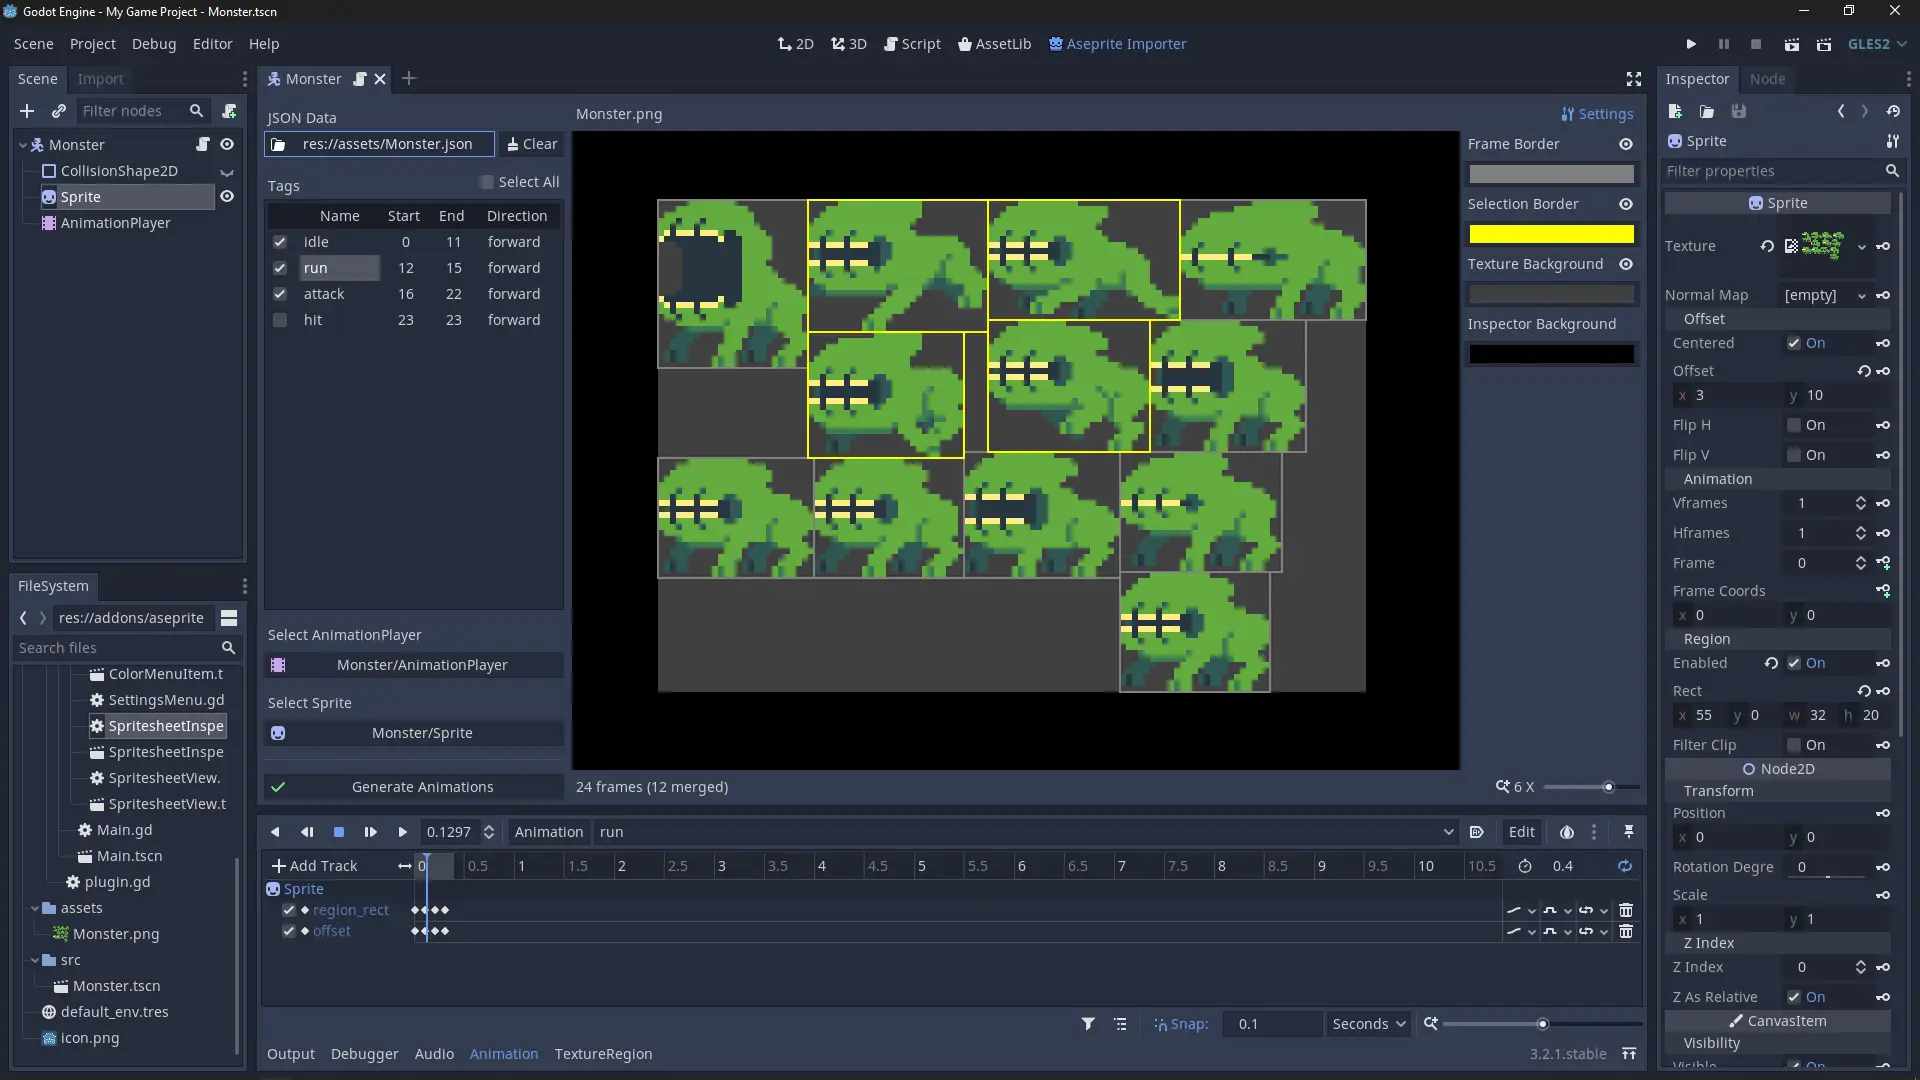The width and height of the screenshot is (1920, 1080).
Task: Open Sprite object properties tools
Action: [1892, 141]
